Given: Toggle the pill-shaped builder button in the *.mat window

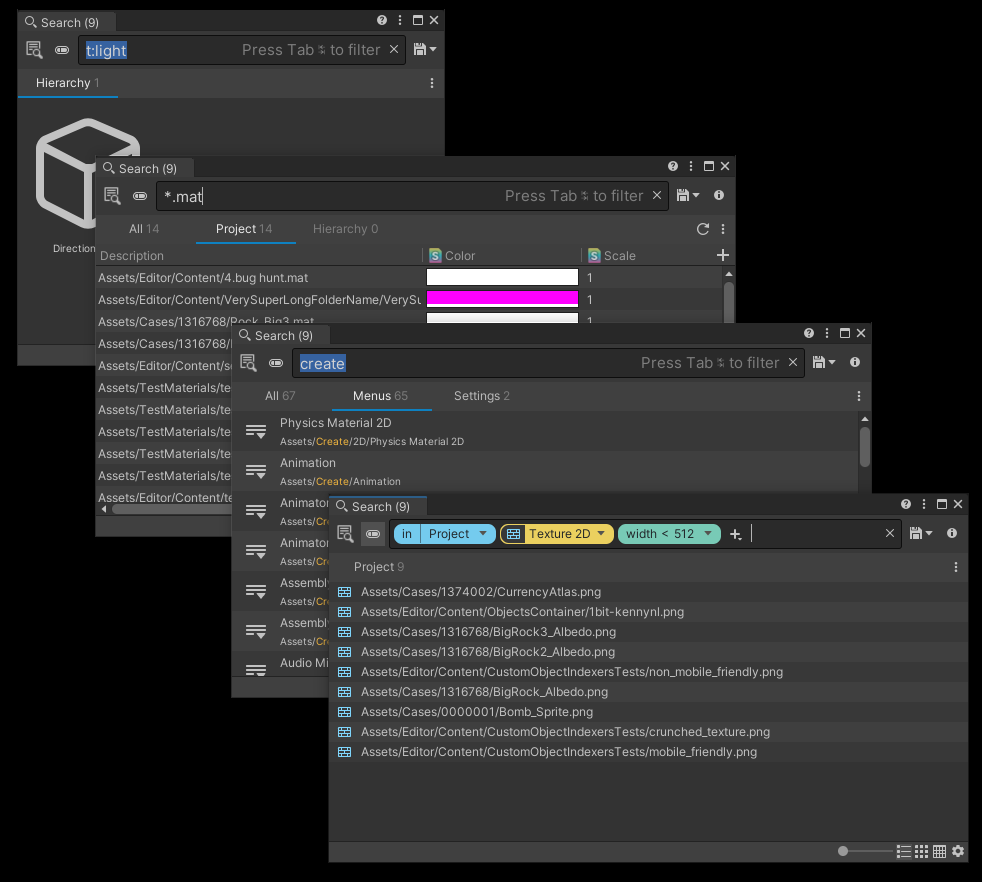Looking at the screenshot, I should [140, 196].
